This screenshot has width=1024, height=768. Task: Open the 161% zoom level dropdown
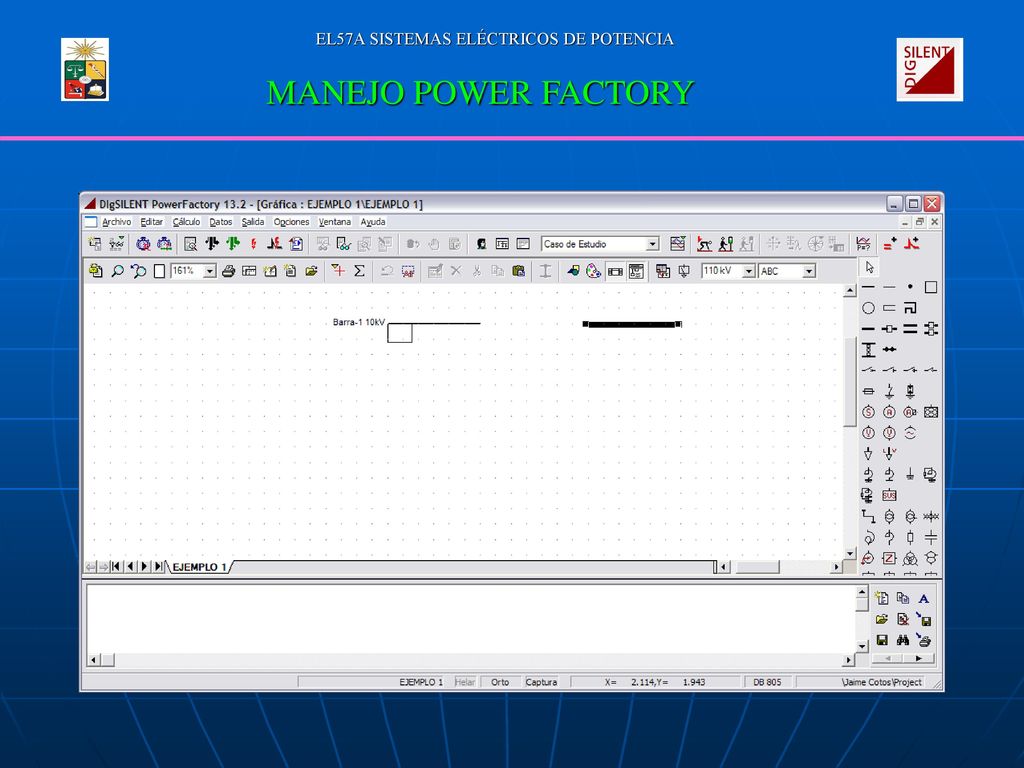tap(210, 271)
